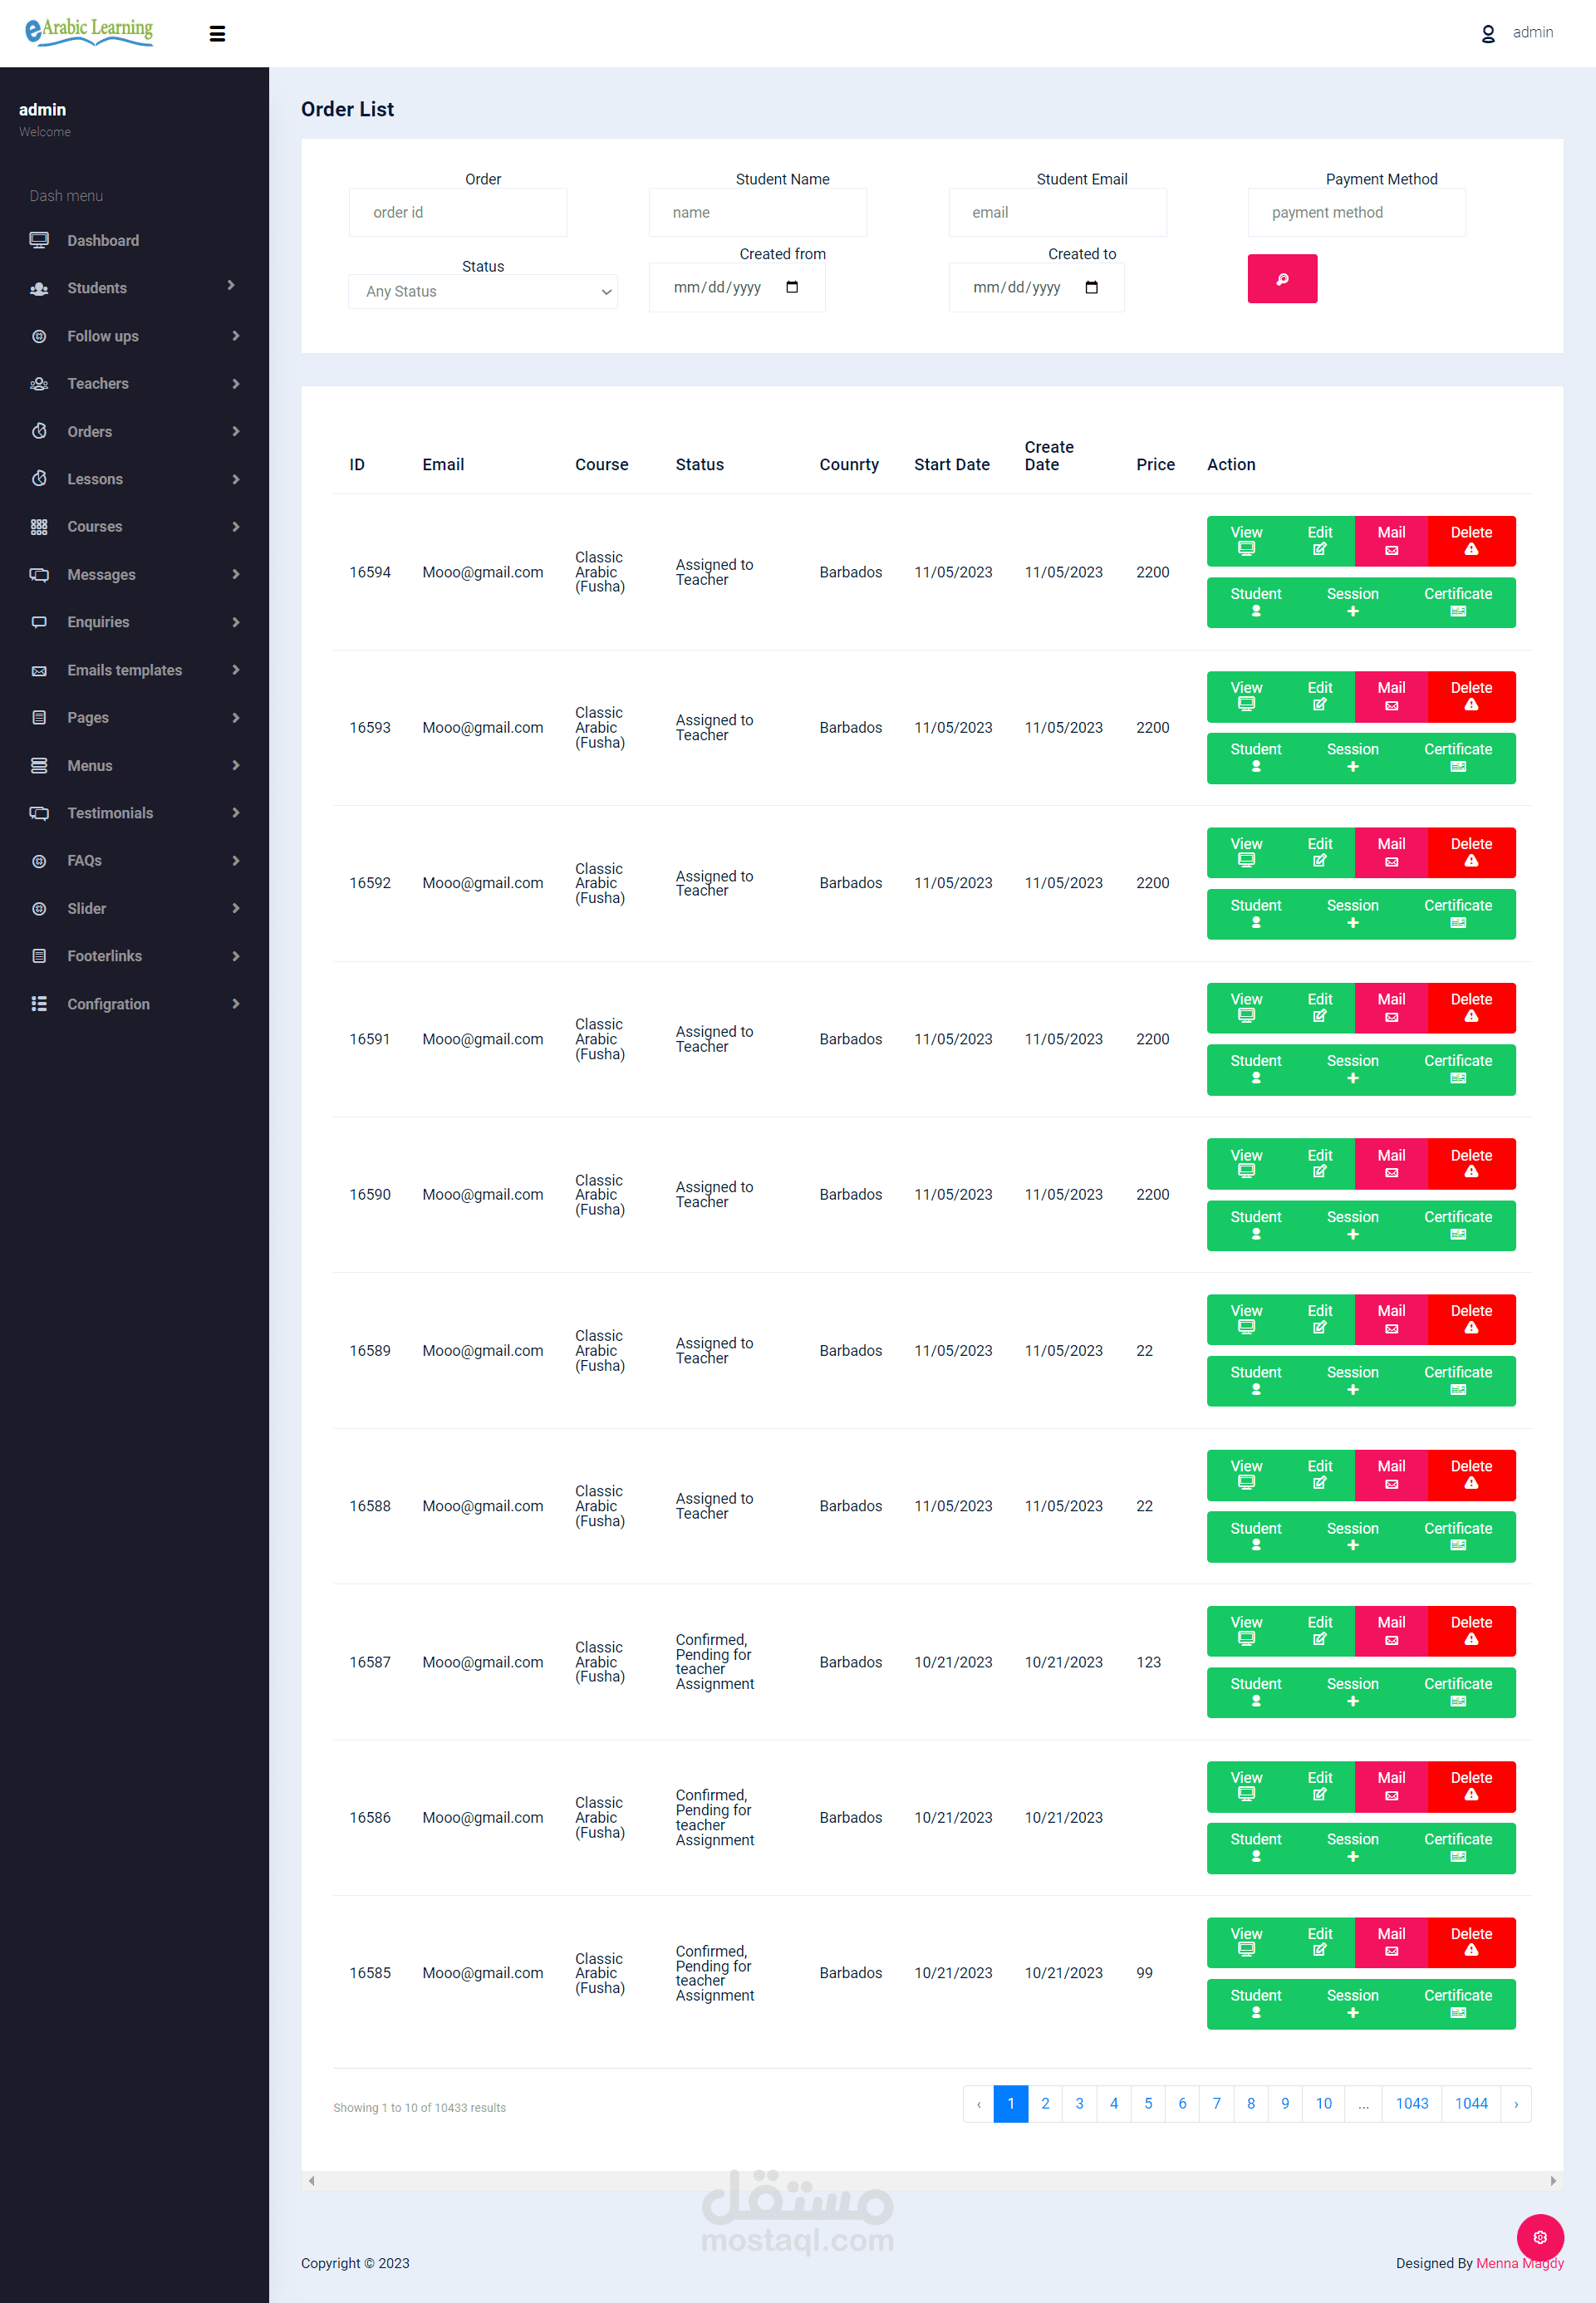Open Created from calendar picker icon
Screen dimensions: 1596x2303
[792, 288]
